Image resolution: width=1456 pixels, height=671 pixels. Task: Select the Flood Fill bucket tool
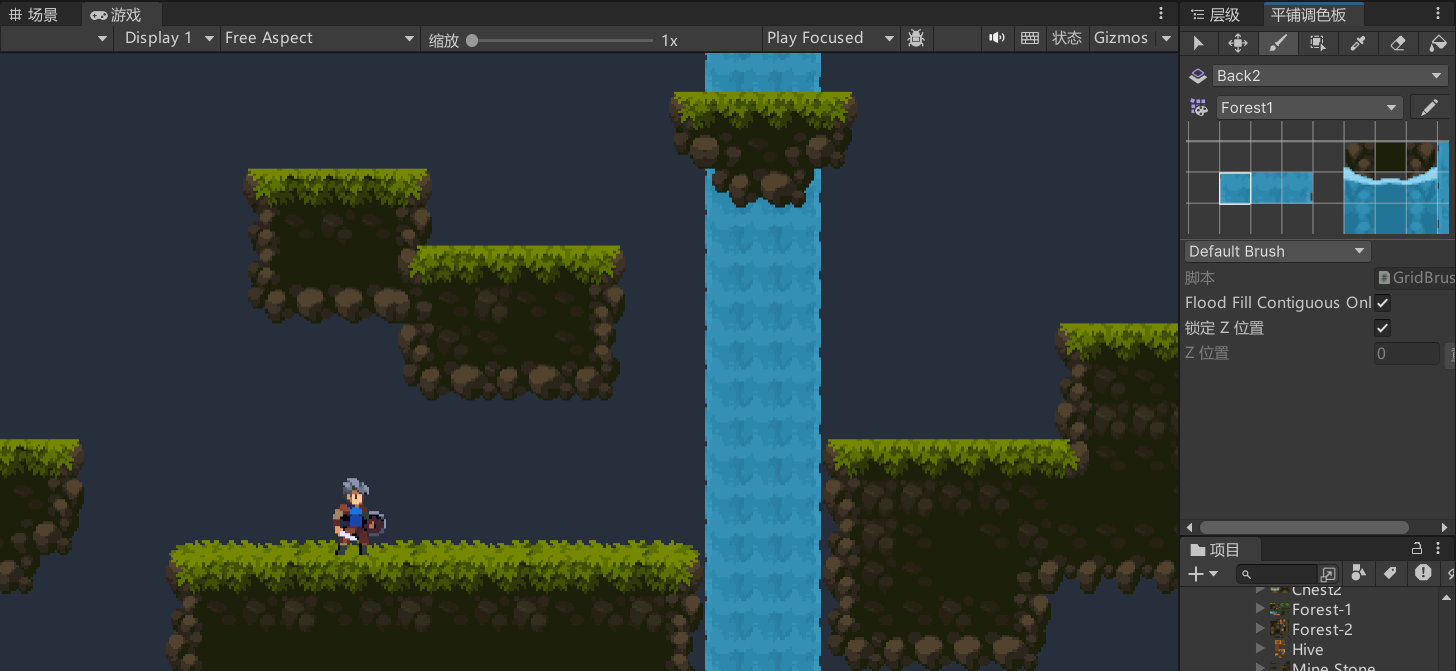(1437, 43)
